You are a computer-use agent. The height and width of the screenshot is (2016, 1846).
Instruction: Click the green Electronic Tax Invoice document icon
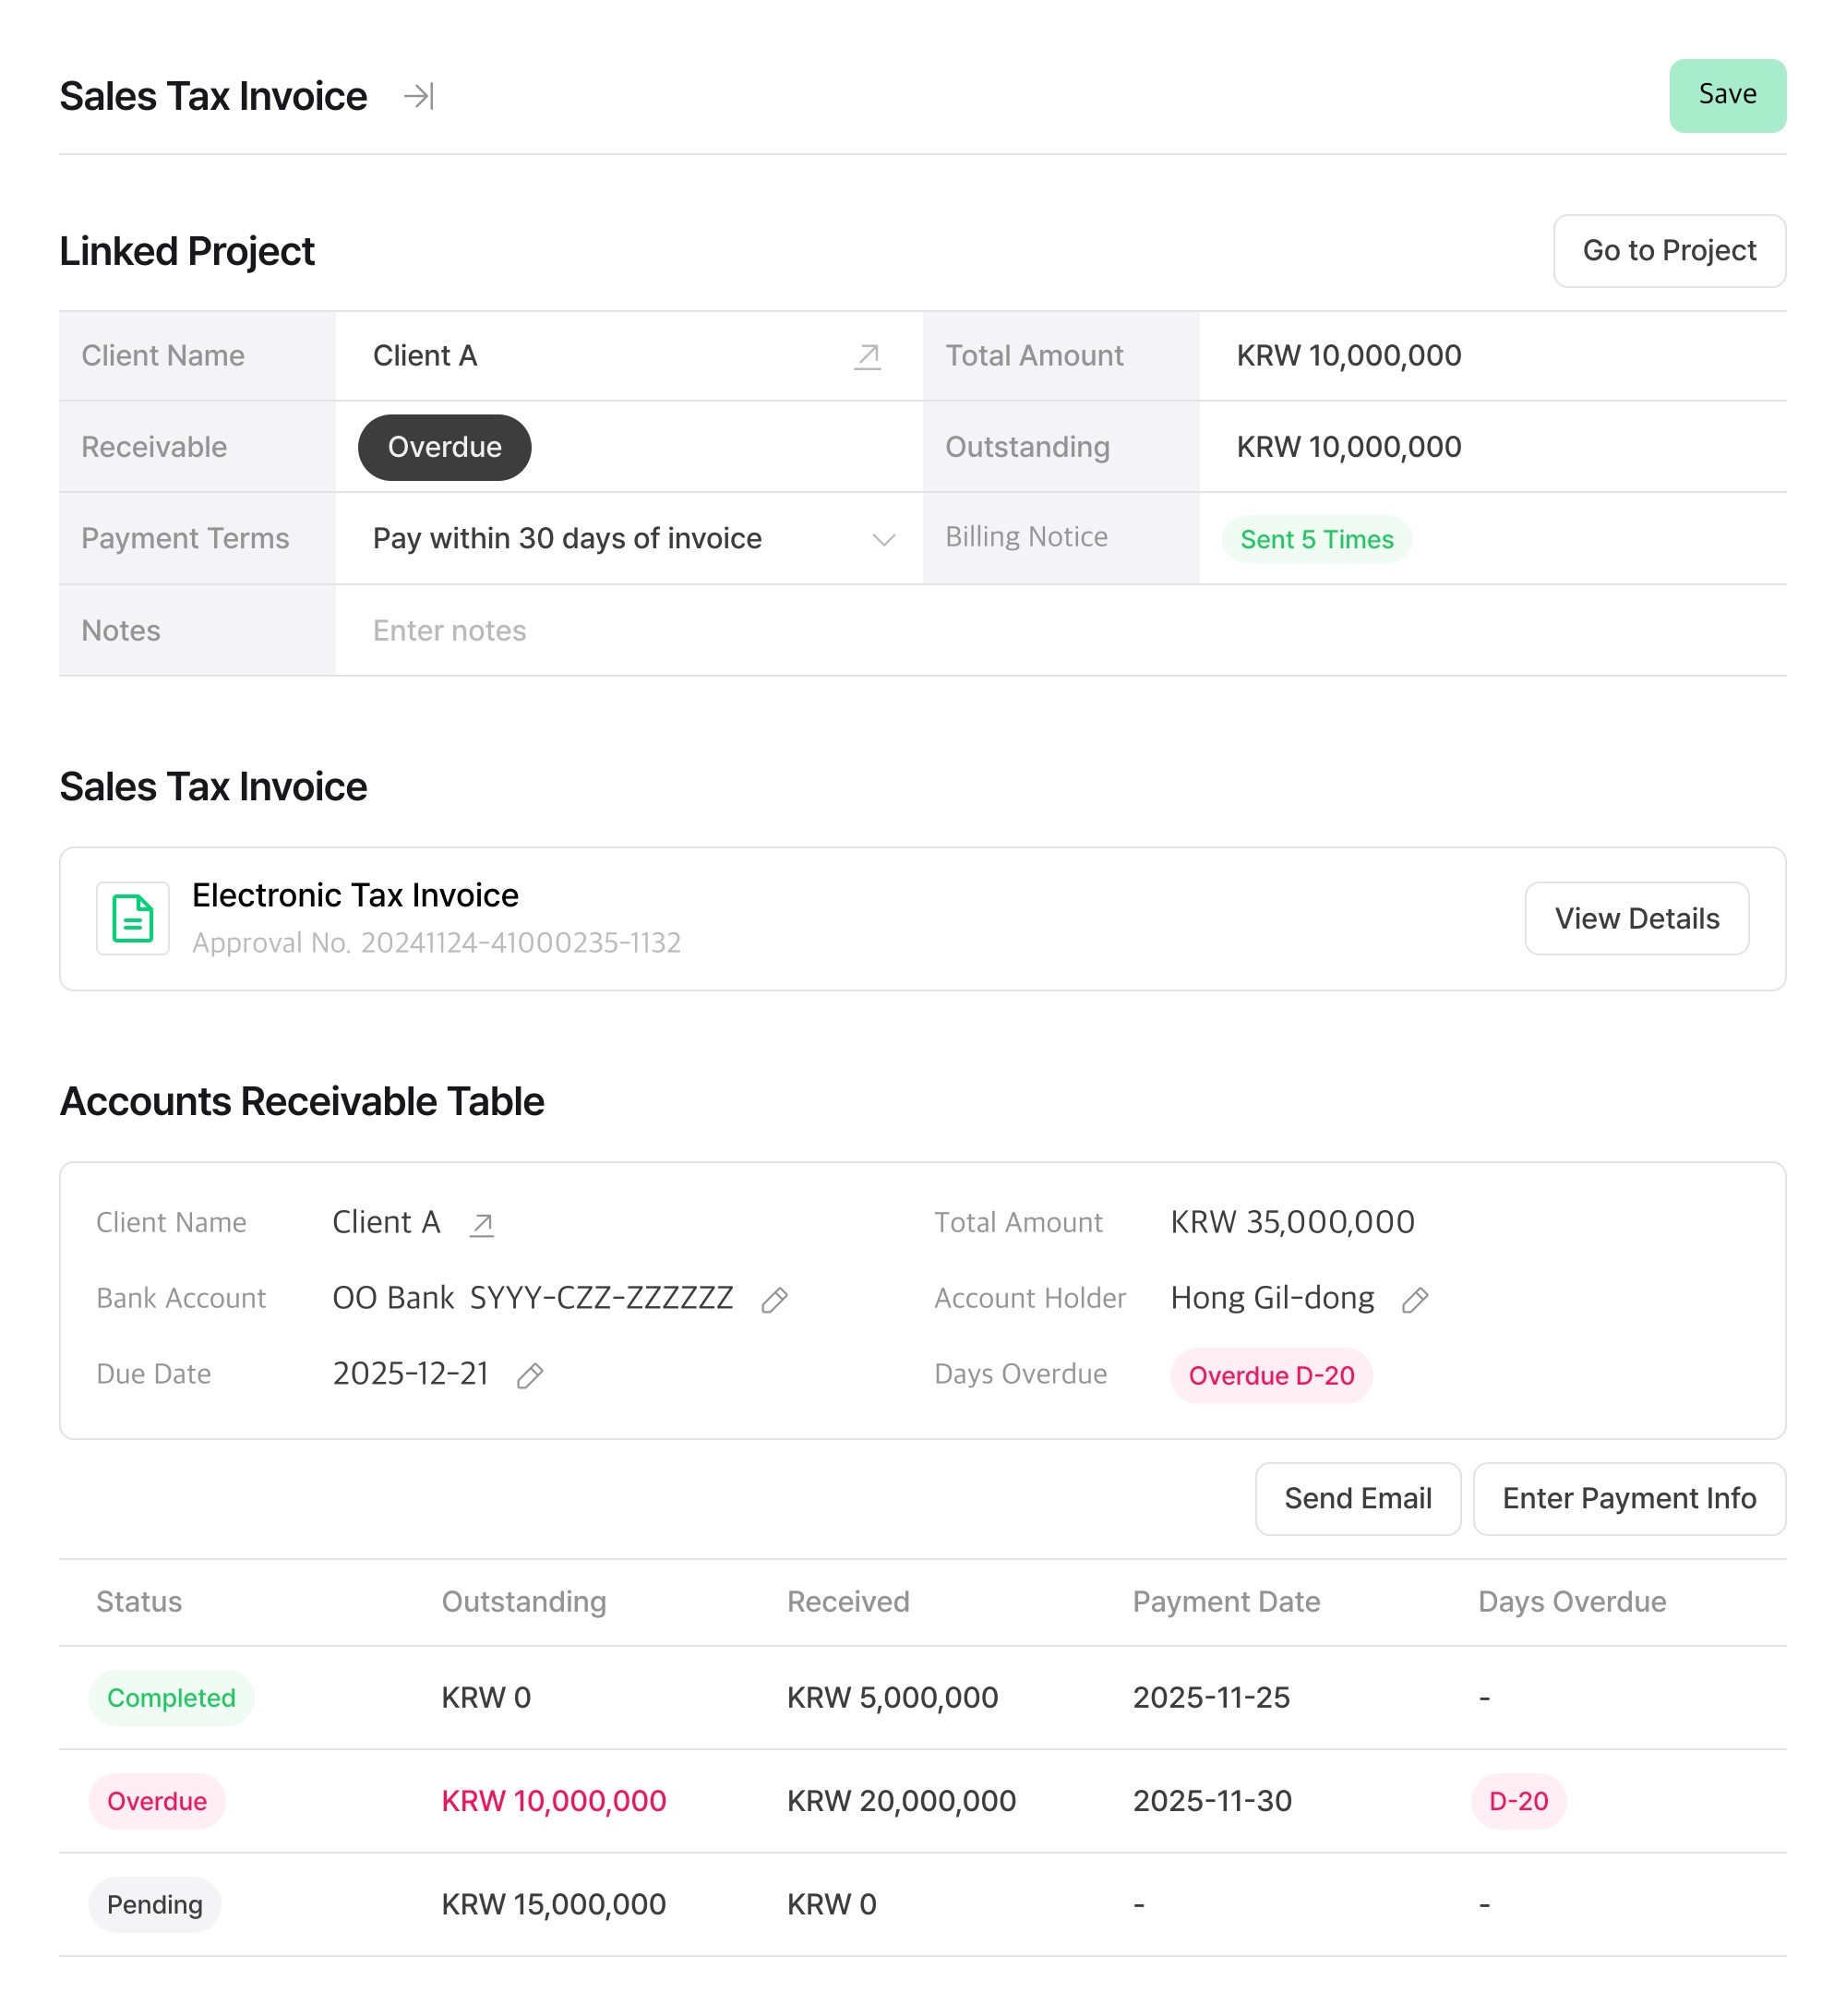point(132,918)
